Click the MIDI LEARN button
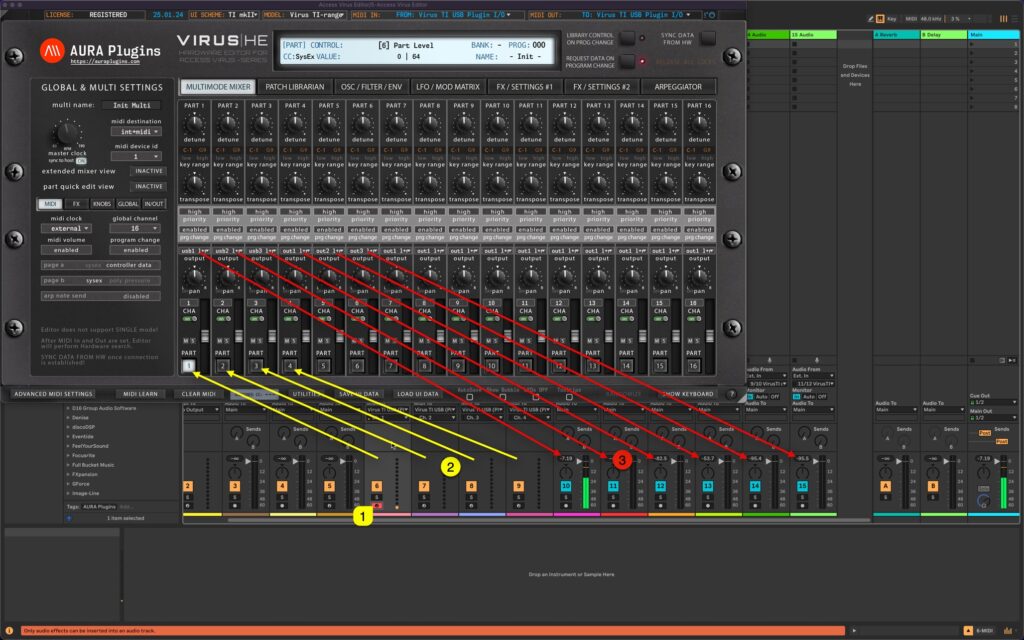The image size is (1024, 640). click(x=143, y=392)
